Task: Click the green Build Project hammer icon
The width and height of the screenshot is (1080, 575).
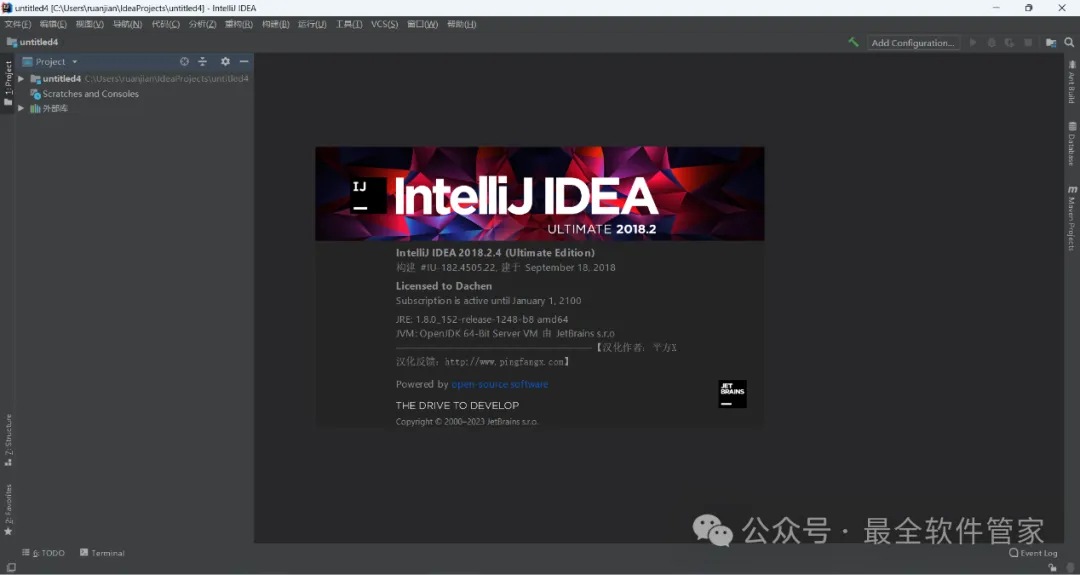Action: click(853, 42)
